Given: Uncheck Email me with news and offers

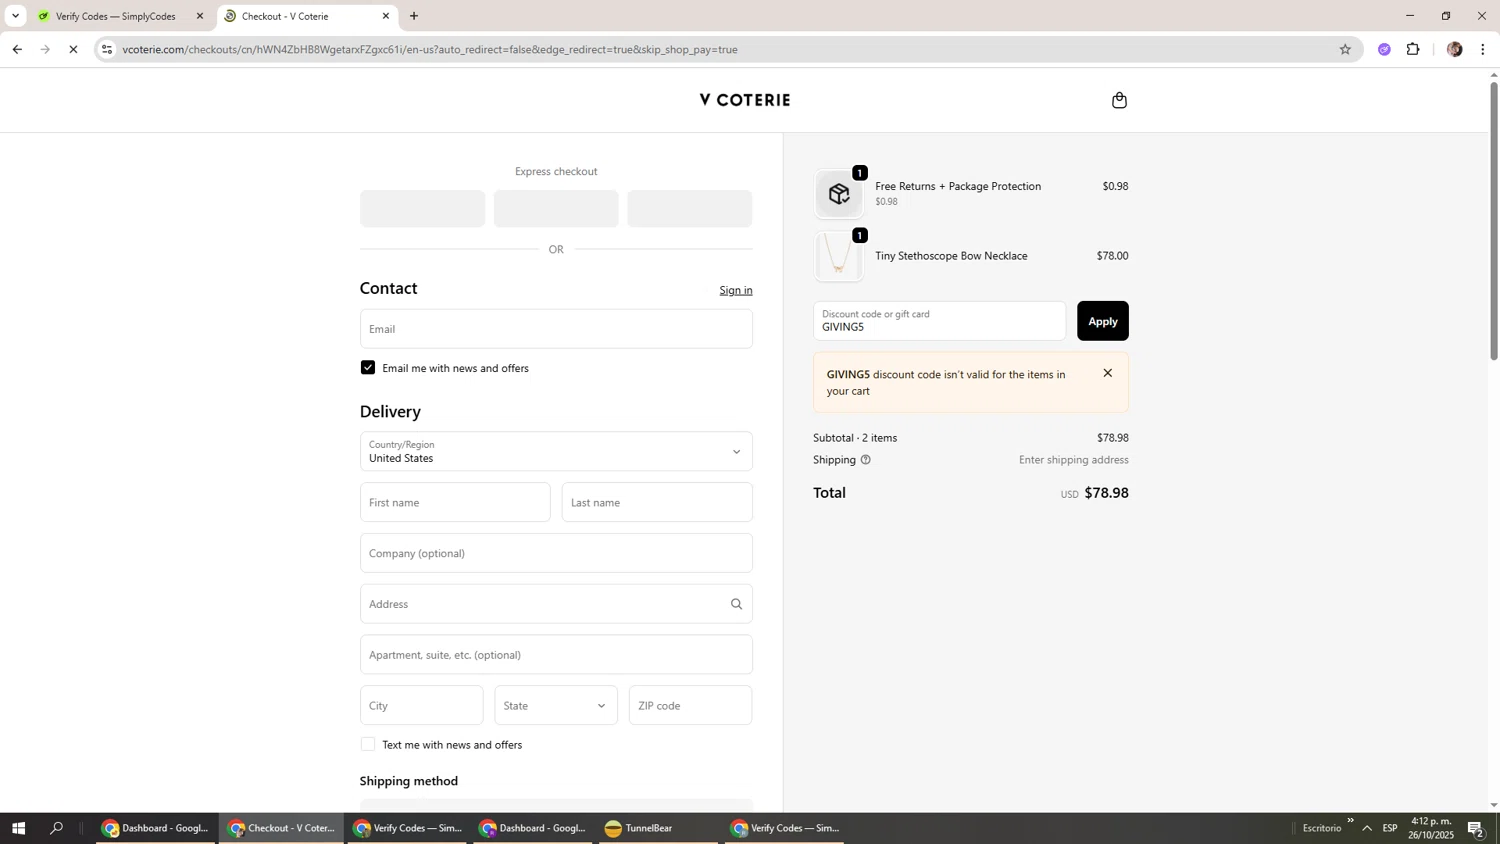Looking at the screenshot, I should pyautogui.click(x=368, y=368).
